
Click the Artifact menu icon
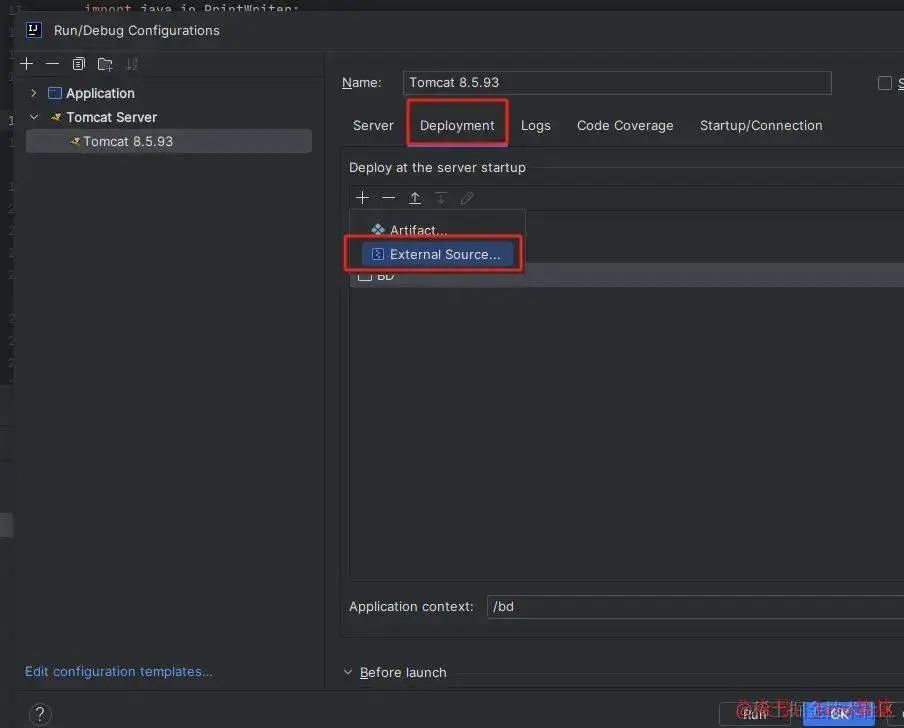[x=378, y=230]
